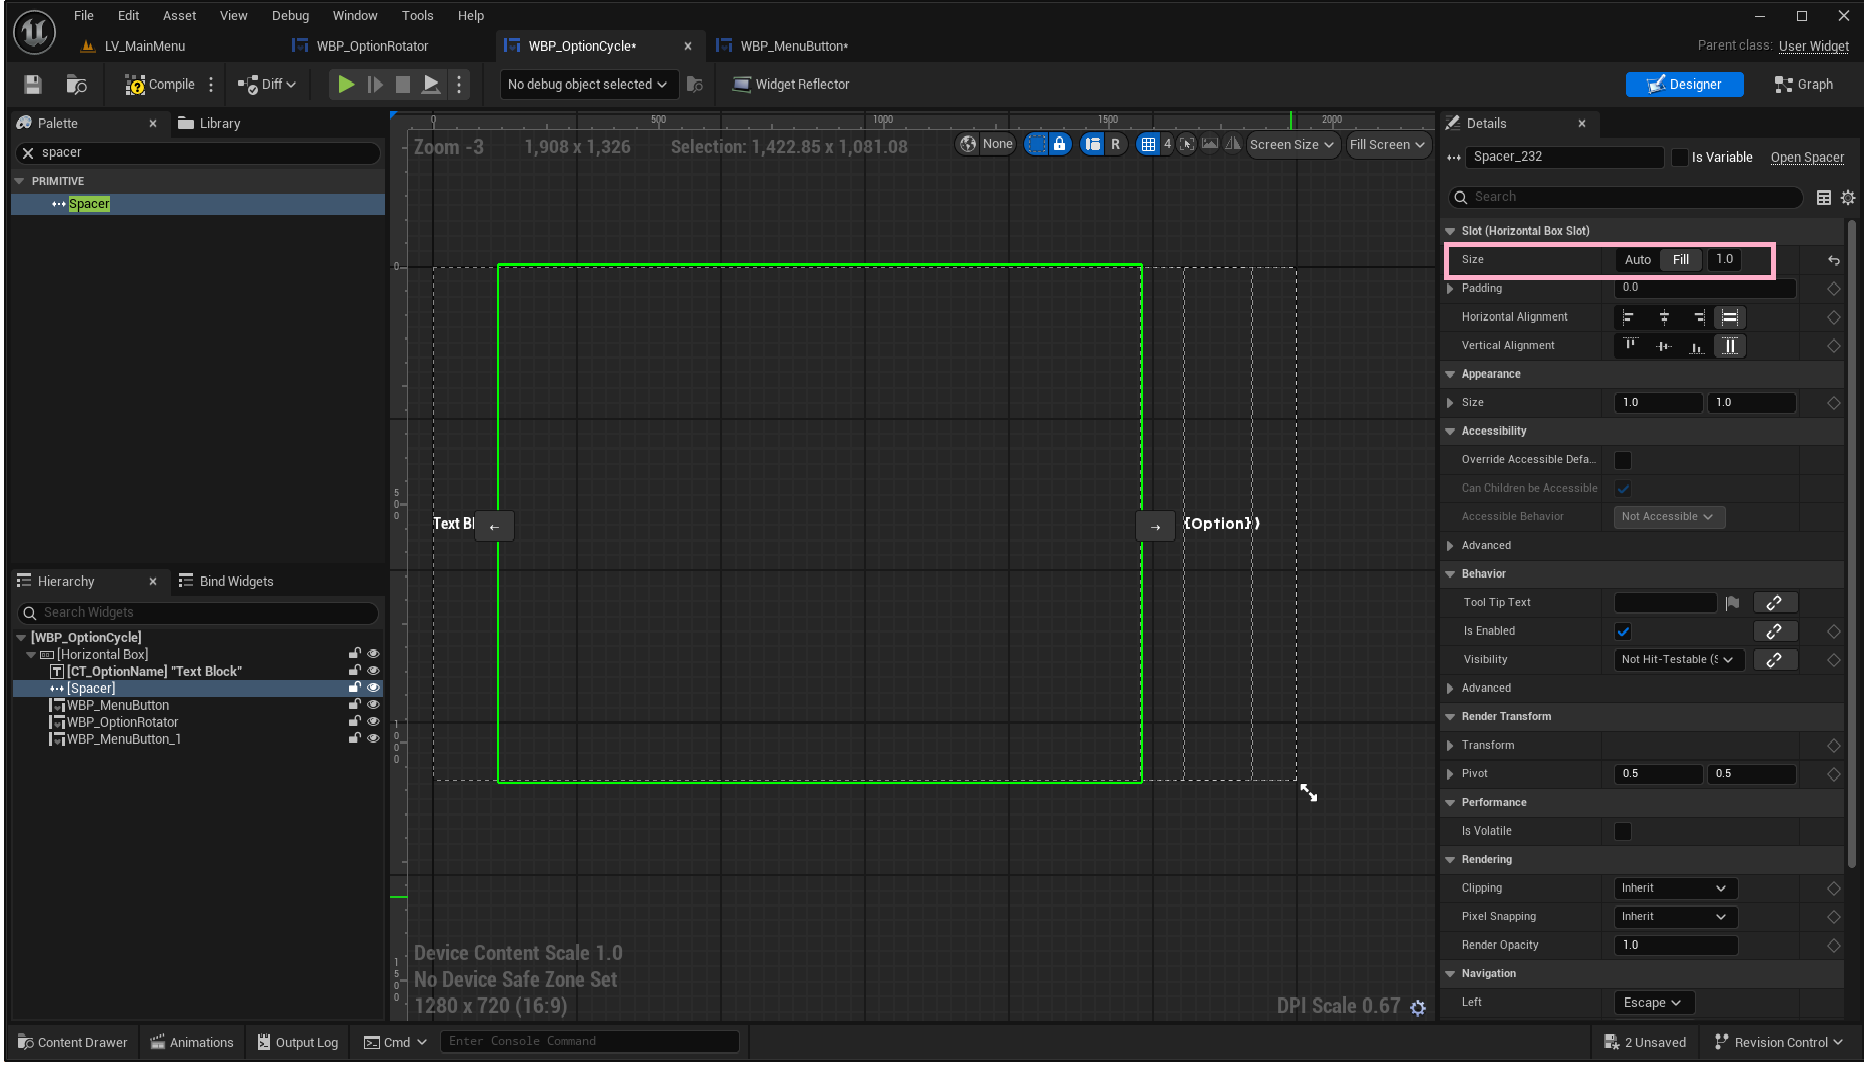Collapse the Accessibility section
Screen dimensions: 1864x1066
tap(1450, 432)
